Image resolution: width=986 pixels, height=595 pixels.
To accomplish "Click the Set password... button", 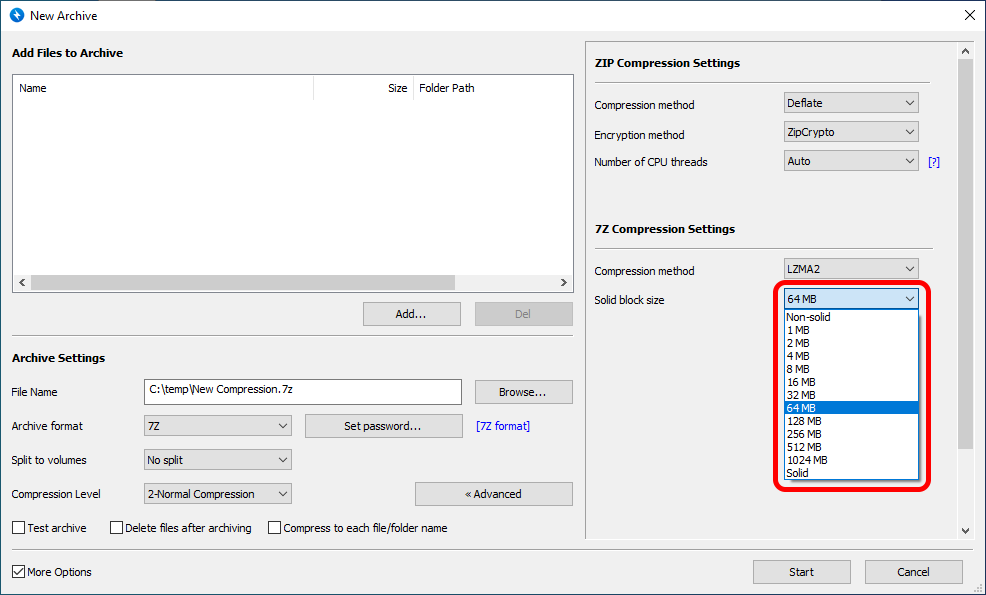I will click(x=383, y=426).
